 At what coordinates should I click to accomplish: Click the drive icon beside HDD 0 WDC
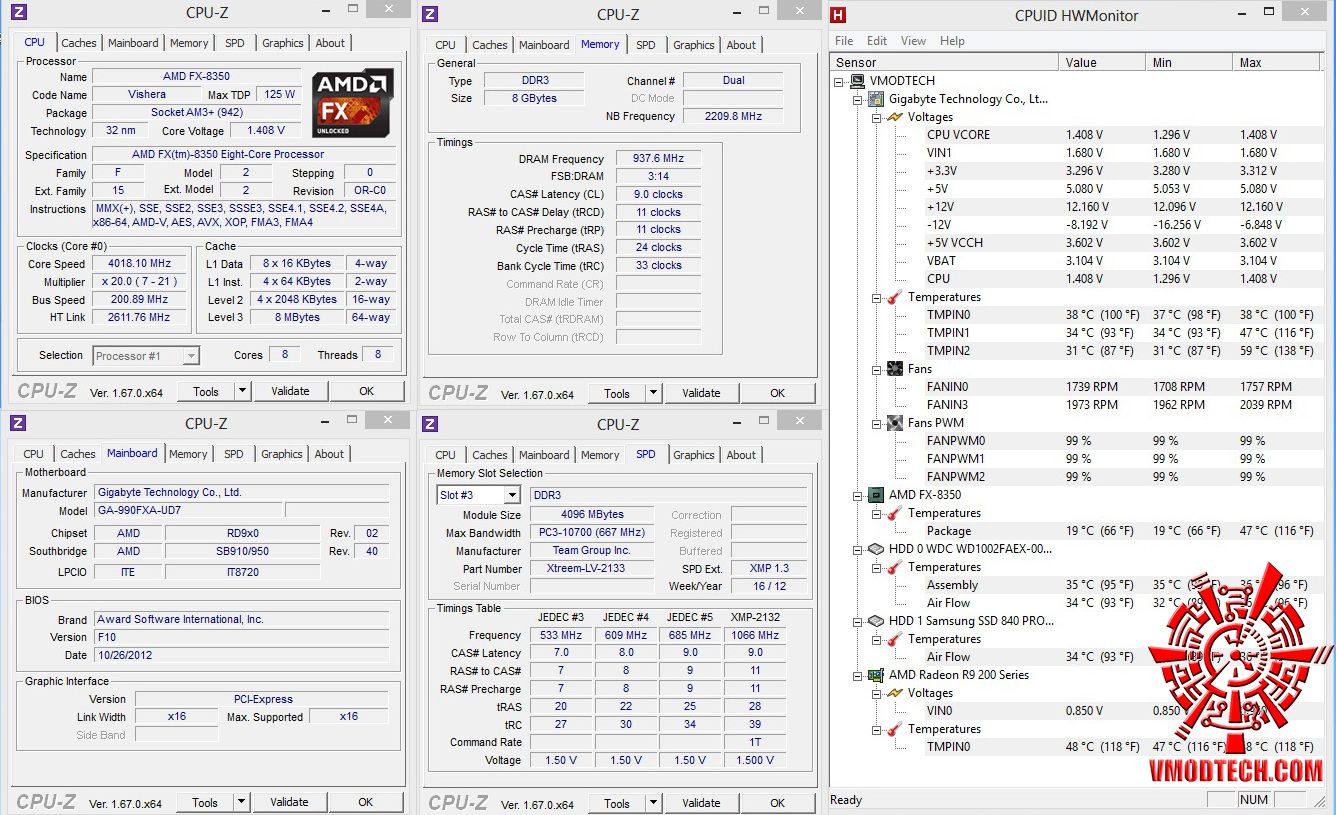point(877,549)
